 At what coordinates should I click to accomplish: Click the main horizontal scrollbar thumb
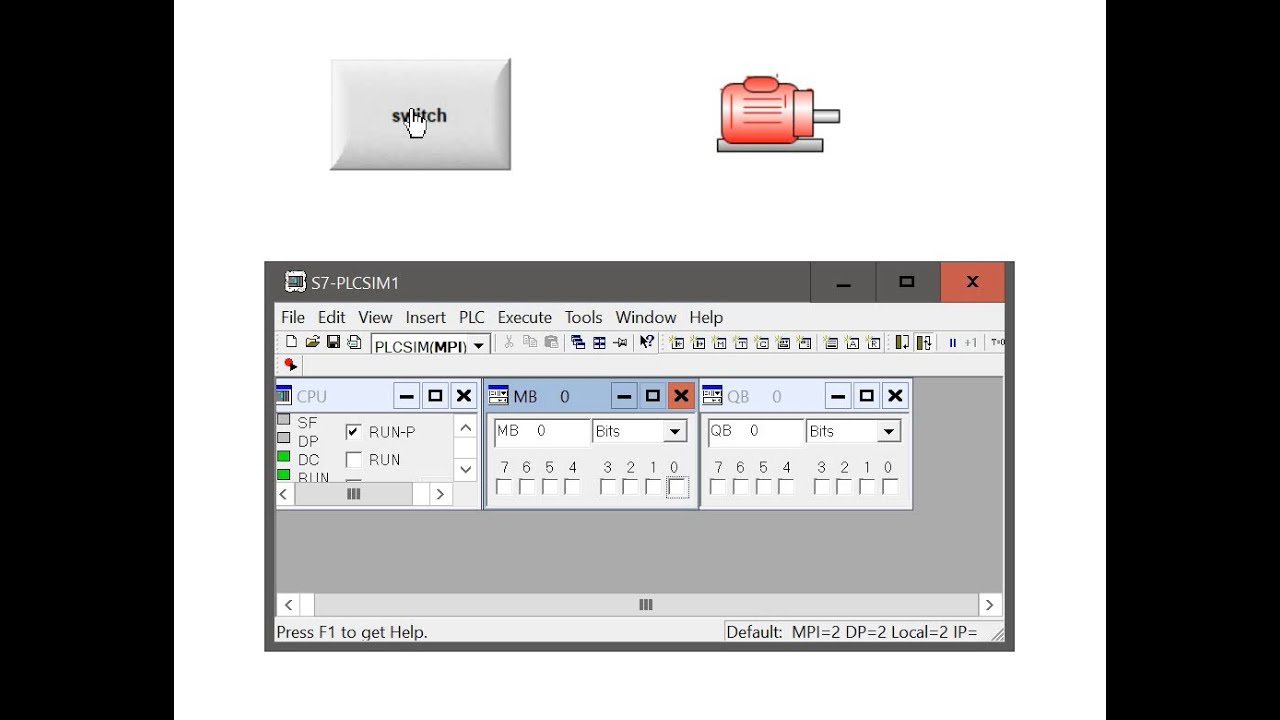point(646,604)
